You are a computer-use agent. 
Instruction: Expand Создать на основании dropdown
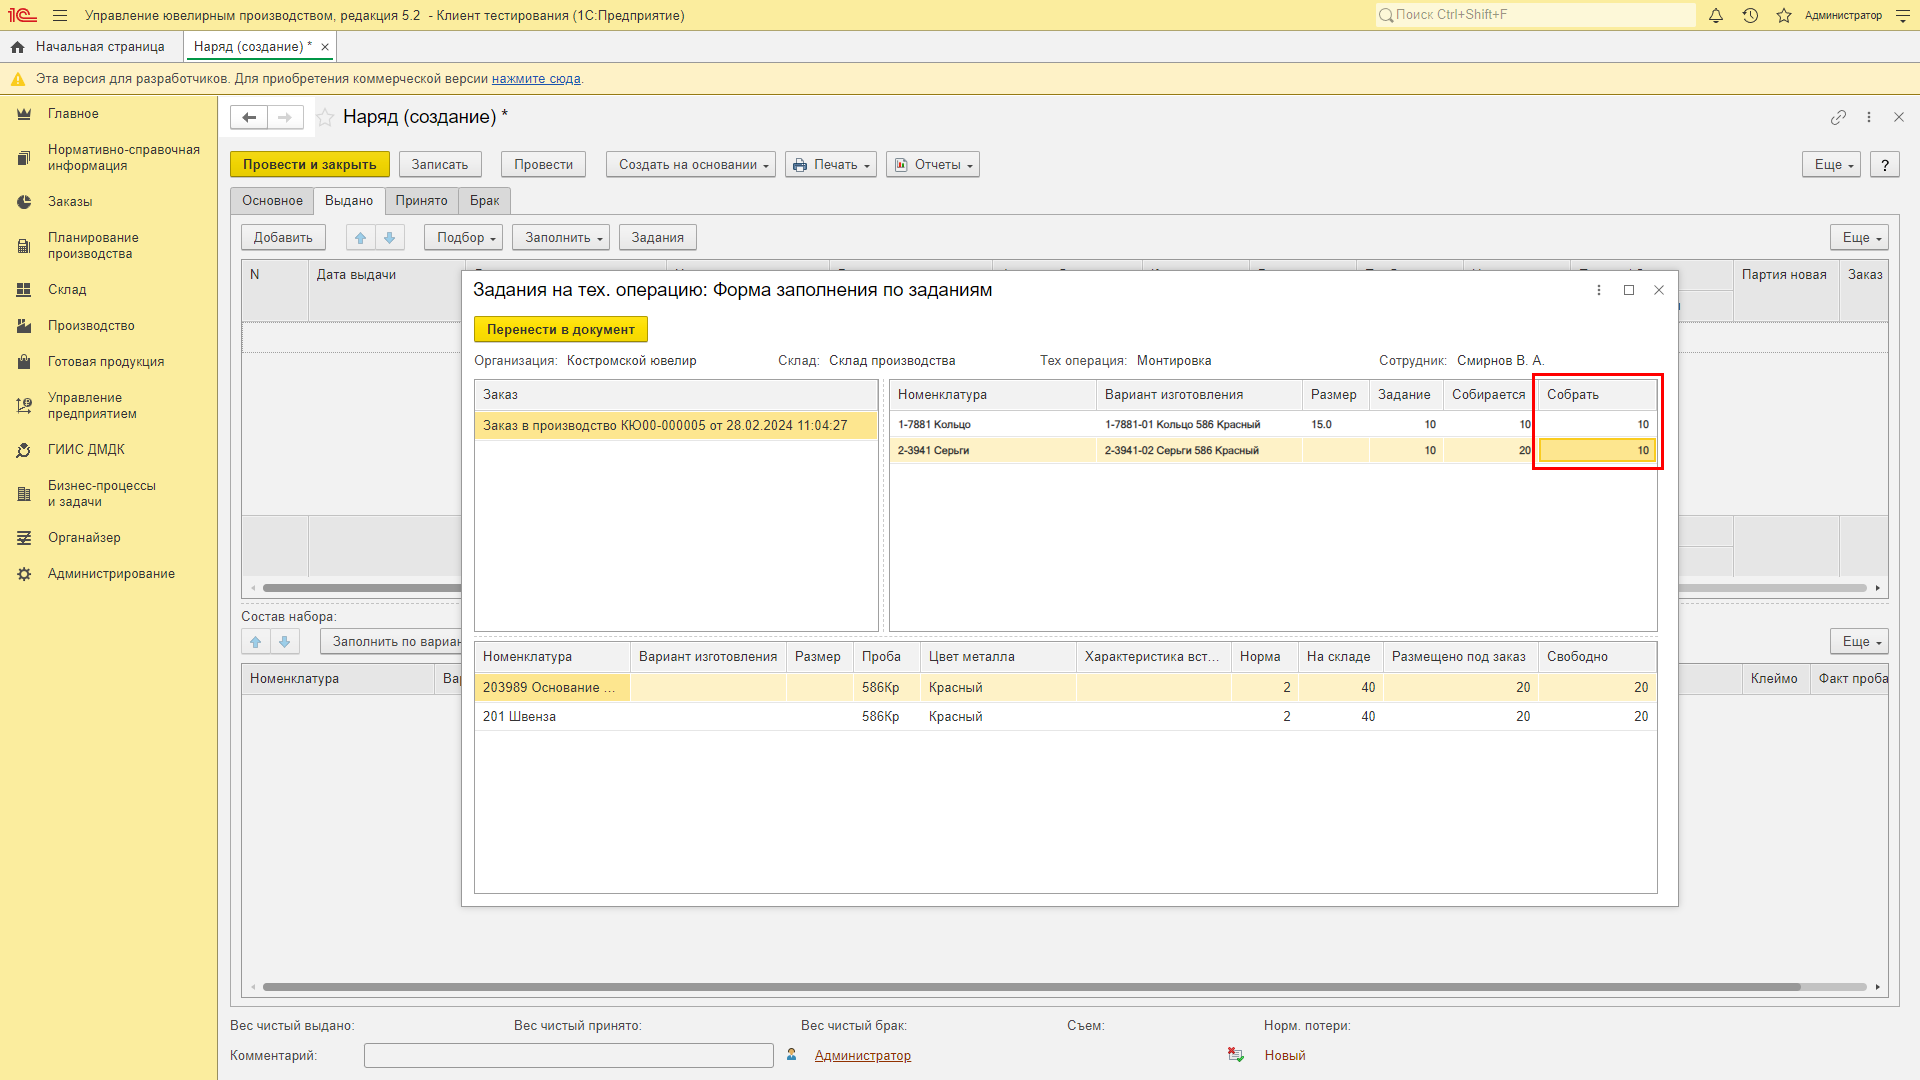[691, 165]
